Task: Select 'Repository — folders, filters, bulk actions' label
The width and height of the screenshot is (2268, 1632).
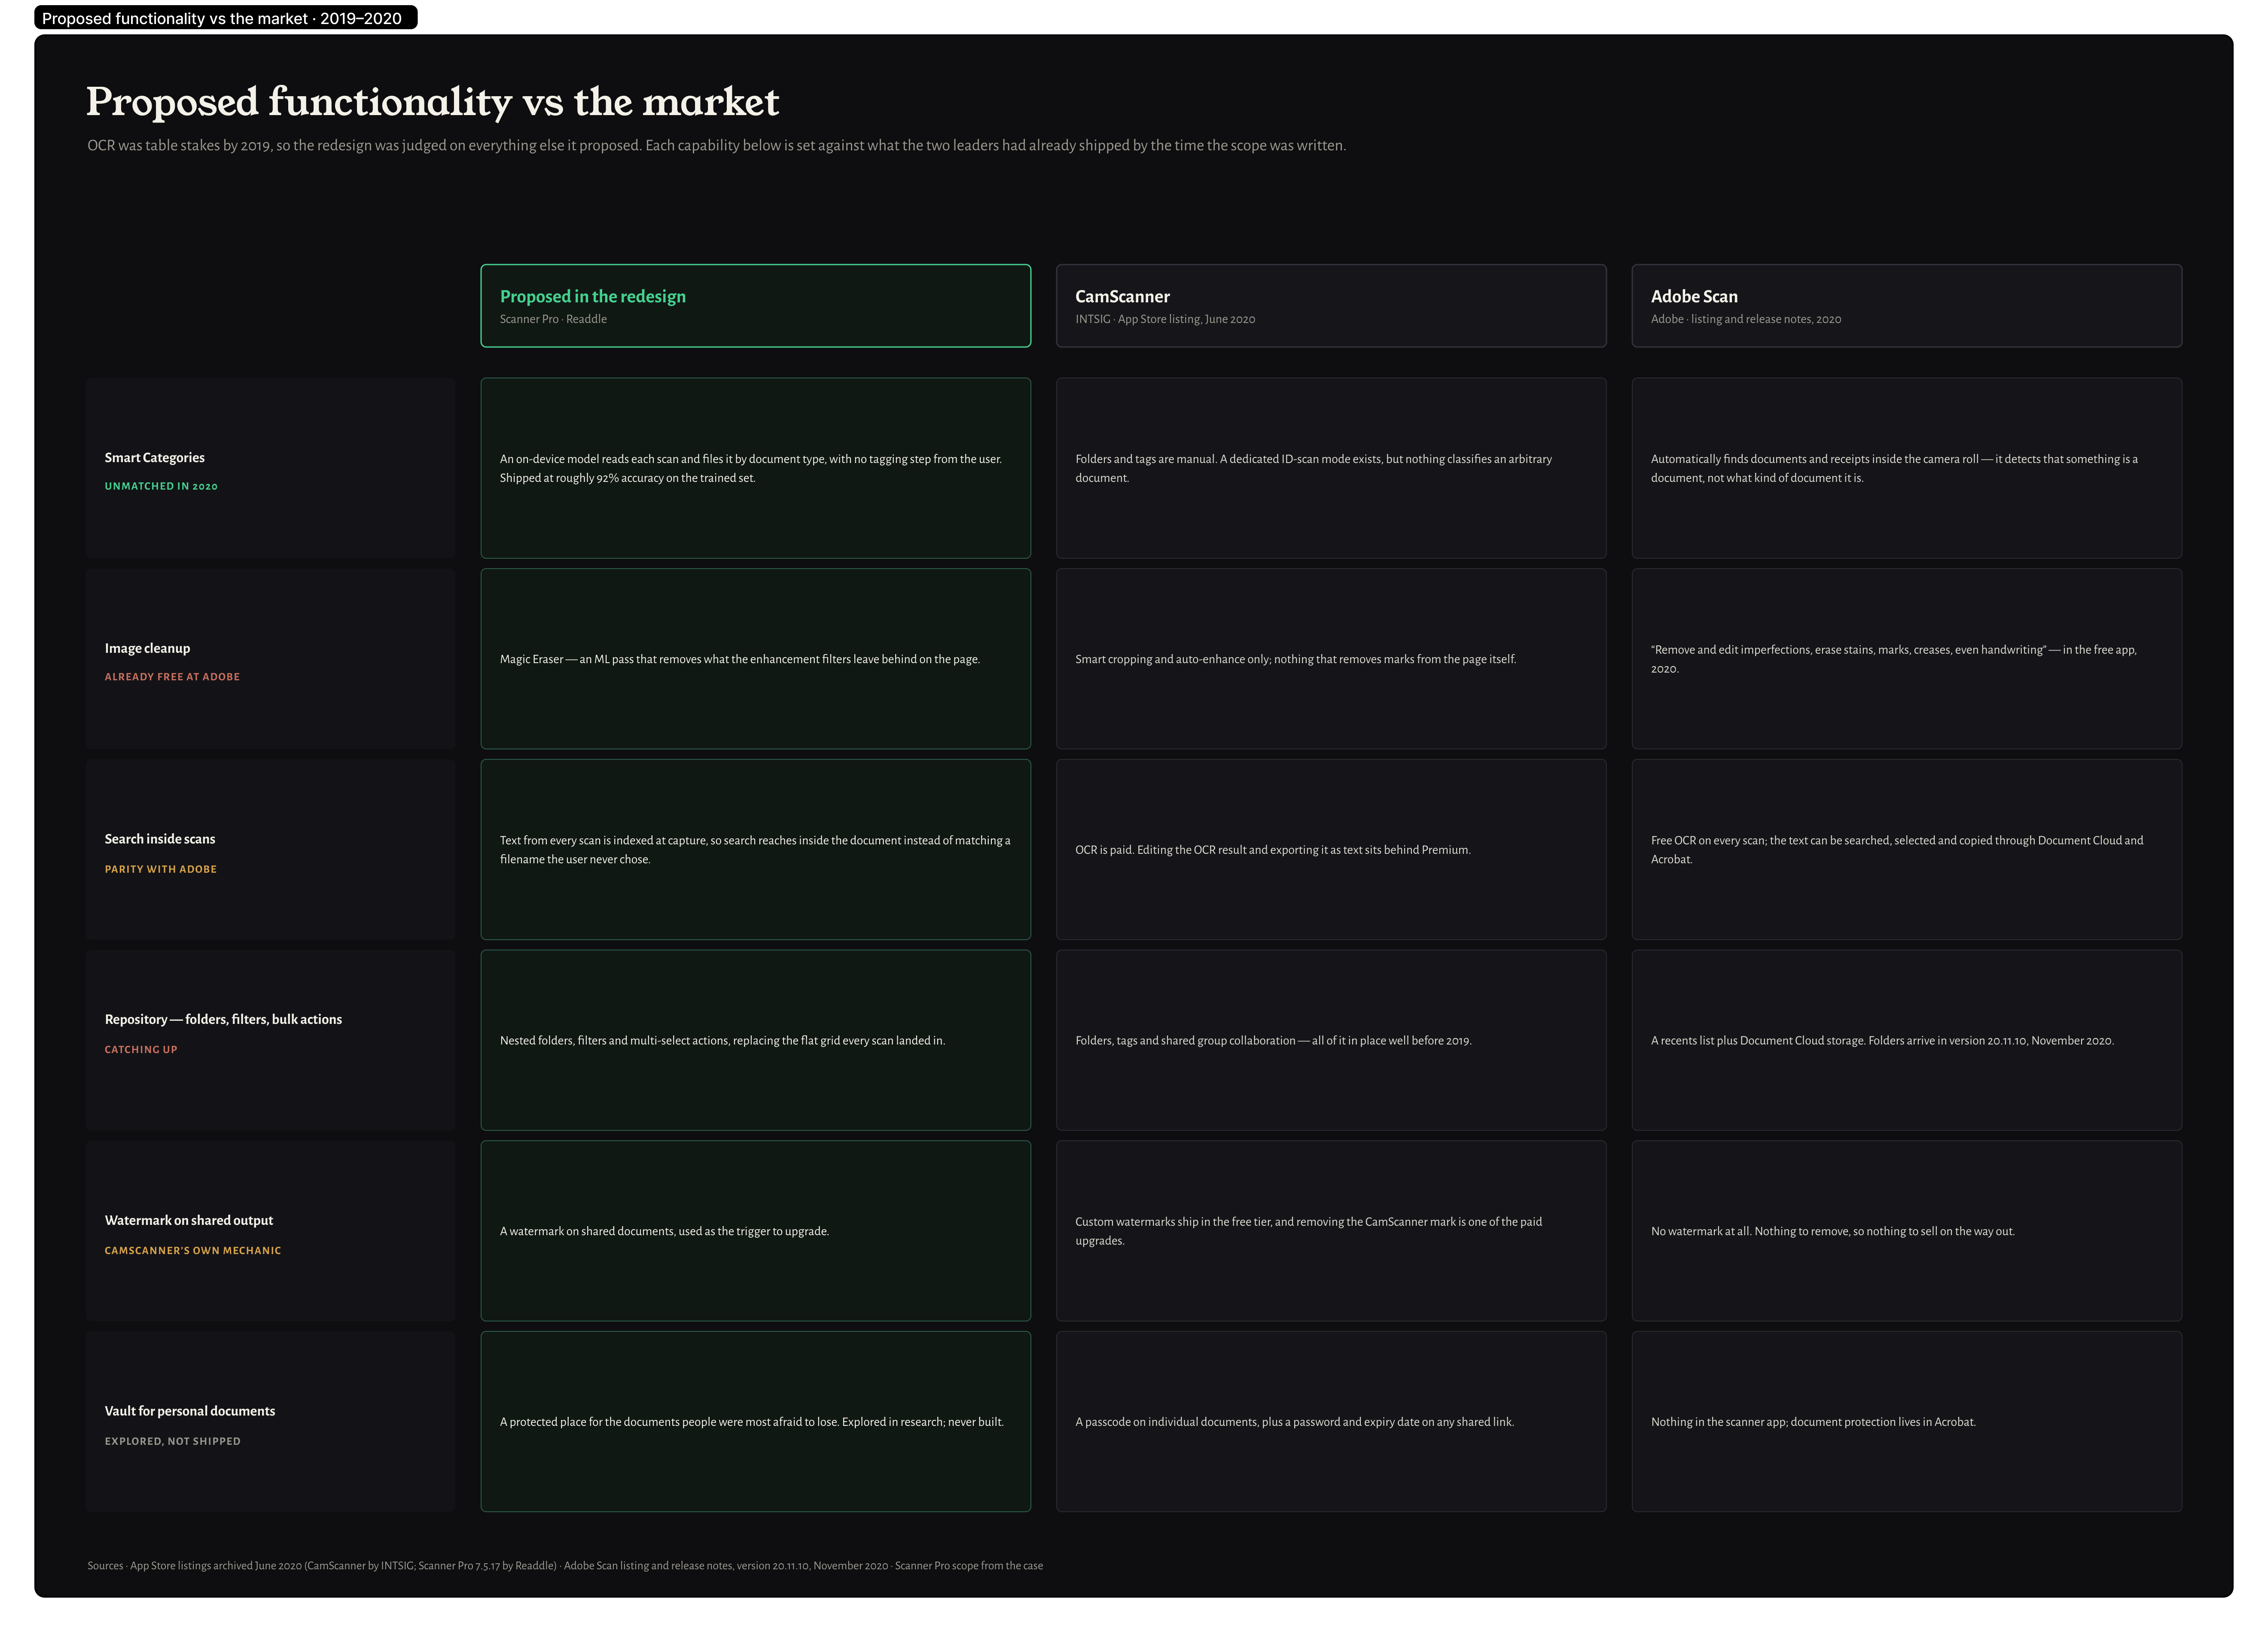Action: [223, 1020]
